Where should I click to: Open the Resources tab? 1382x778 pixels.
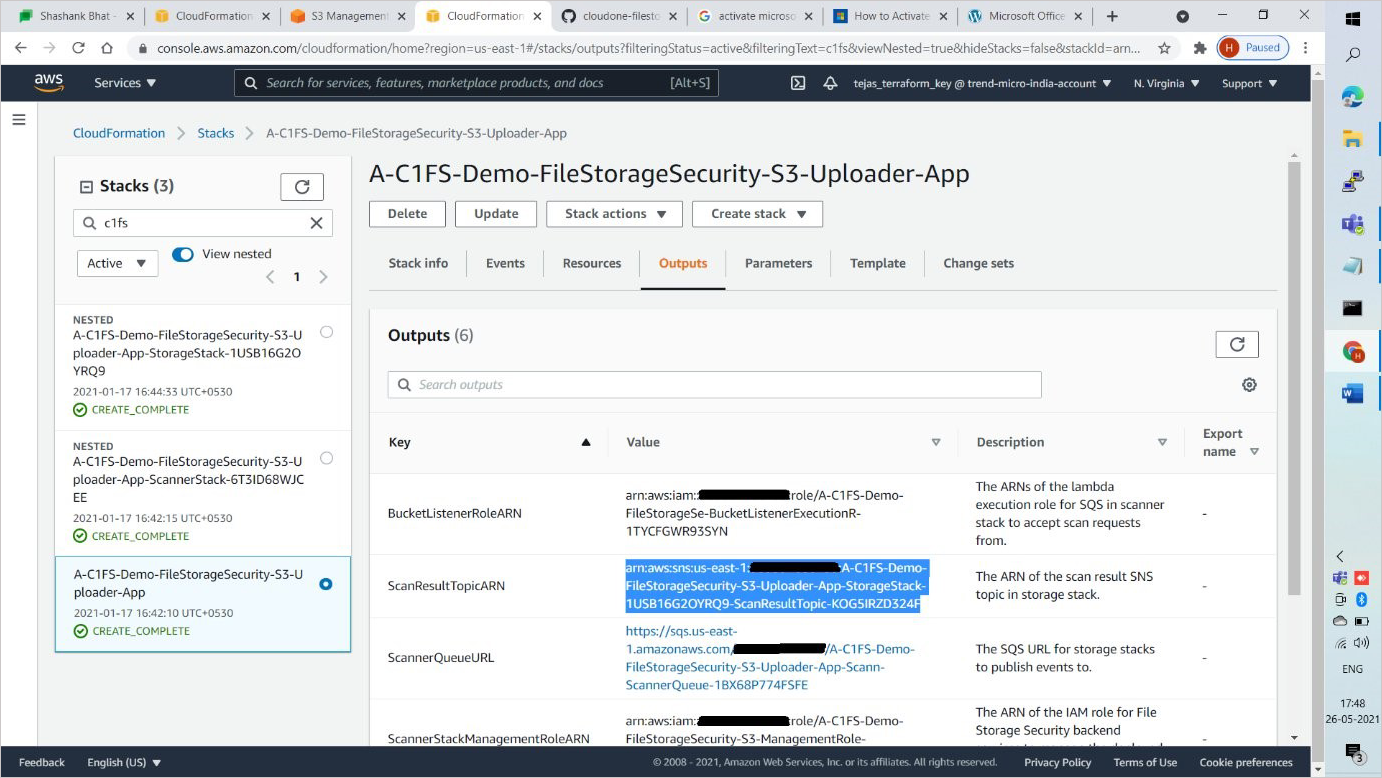(592, 263)
